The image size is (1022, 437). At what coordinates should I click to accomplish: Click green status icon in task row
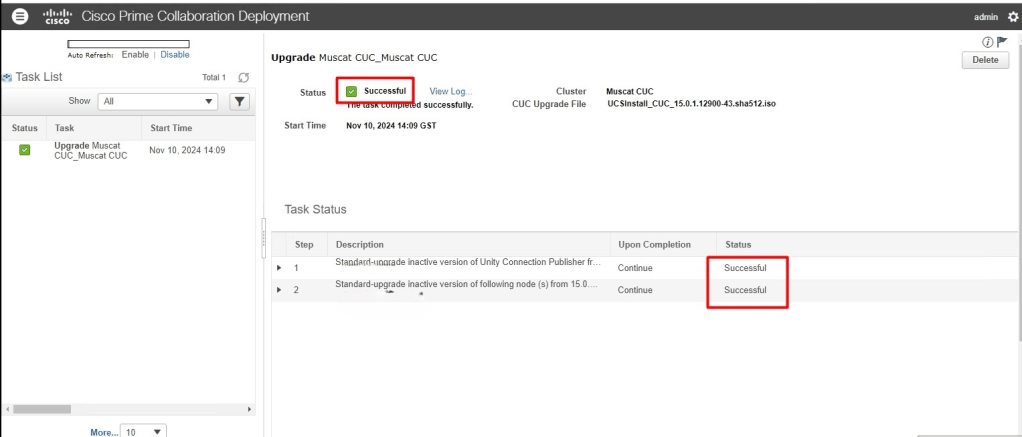[x=25, y=150]
